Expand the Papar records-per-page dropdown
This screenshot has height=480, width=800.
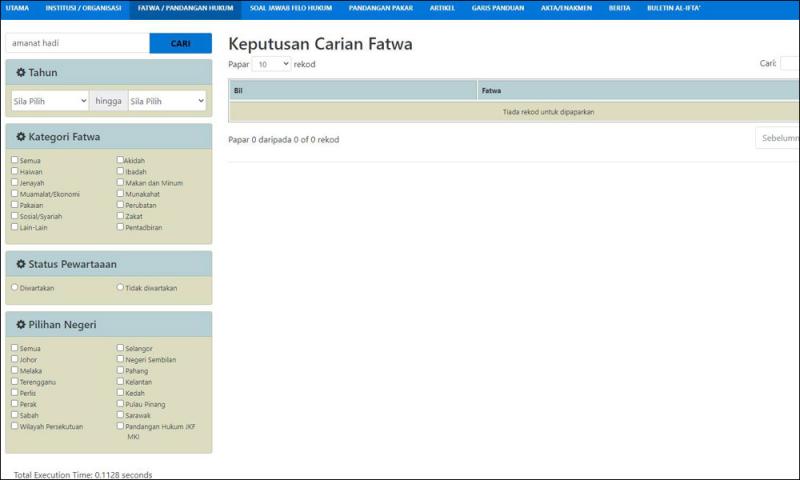click(x=271, y=64)
